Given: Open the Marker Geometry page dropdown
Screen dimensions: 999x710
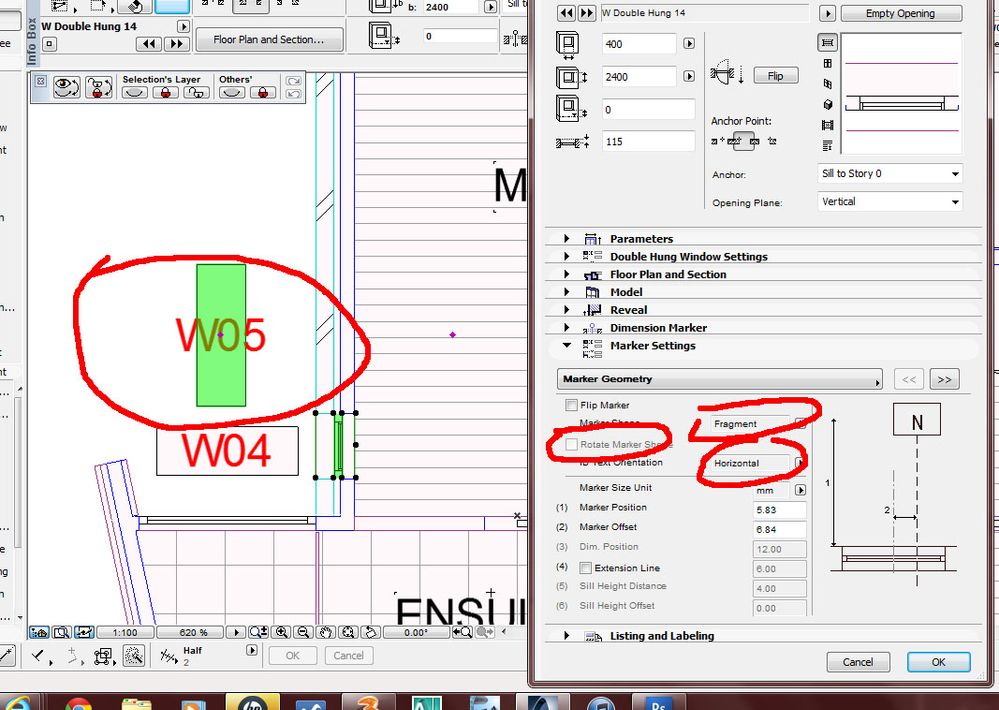Looking at the screenshot, I should pyautogui.click(x=719, y=379).
